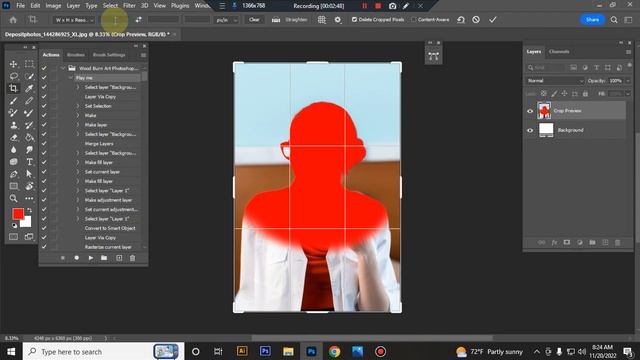
Task: Click Crop Preview layer thumbnail
Action: click(544, 111)
